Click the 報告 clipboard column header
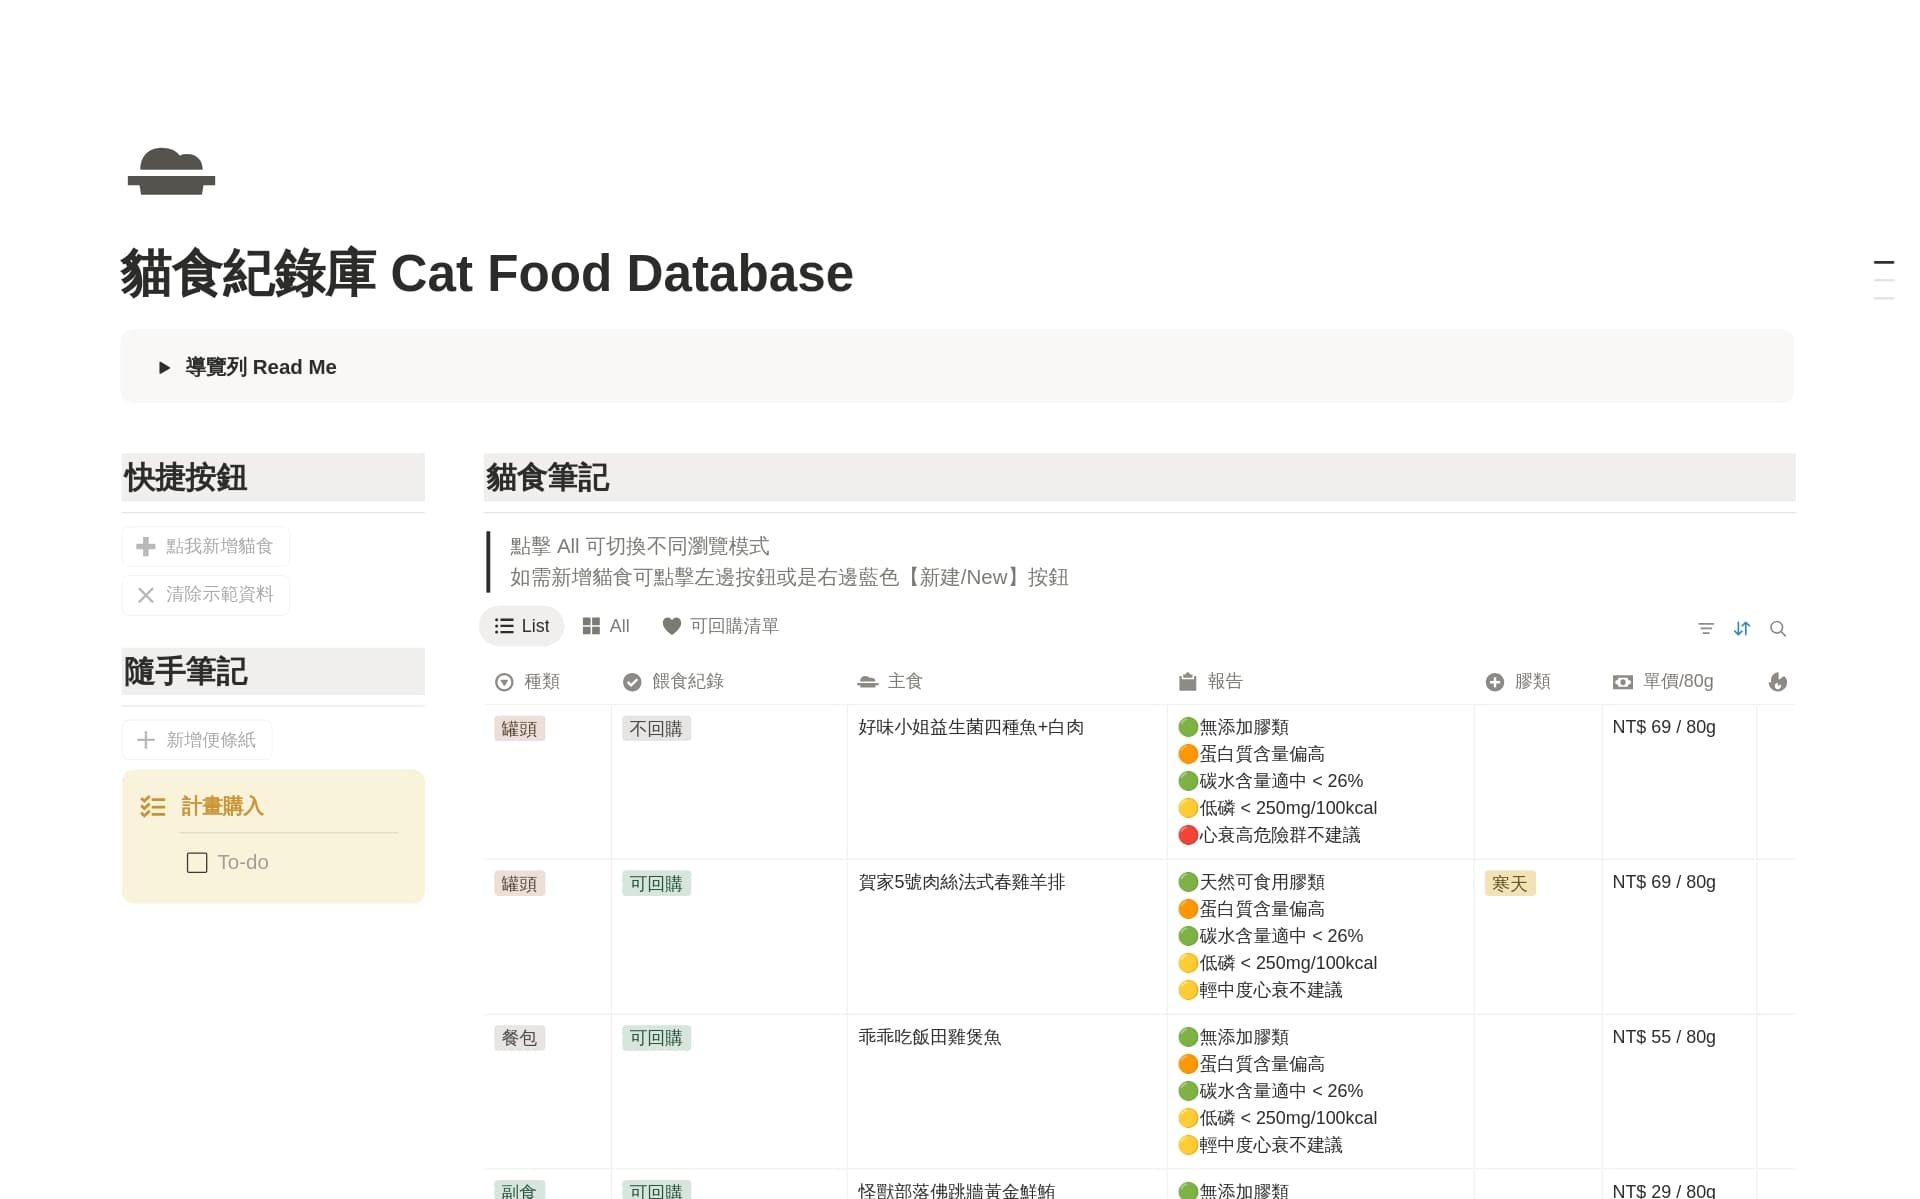This screenshot has height=1199, width=1920. [1210, 682]
